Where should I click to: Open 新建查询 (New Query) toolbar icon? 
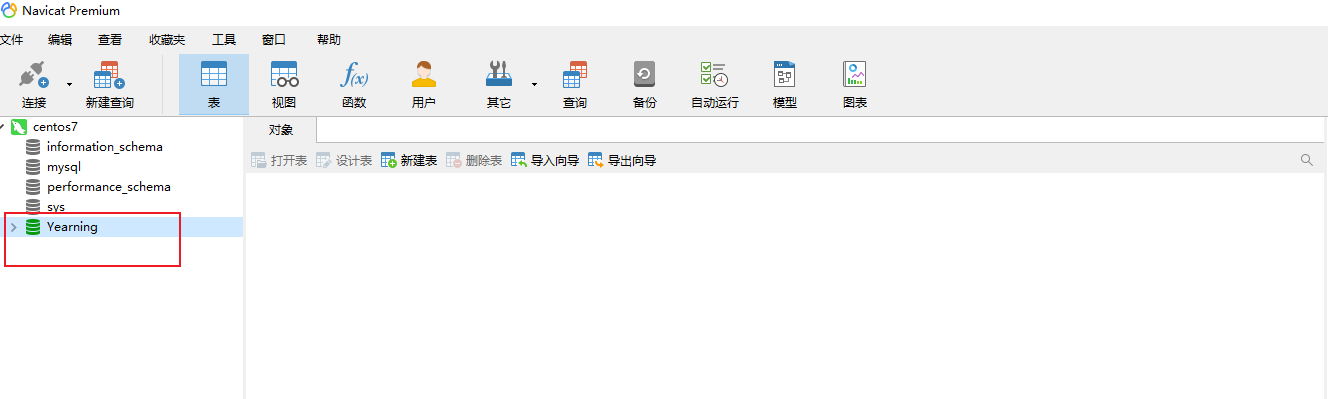(110, 84)
